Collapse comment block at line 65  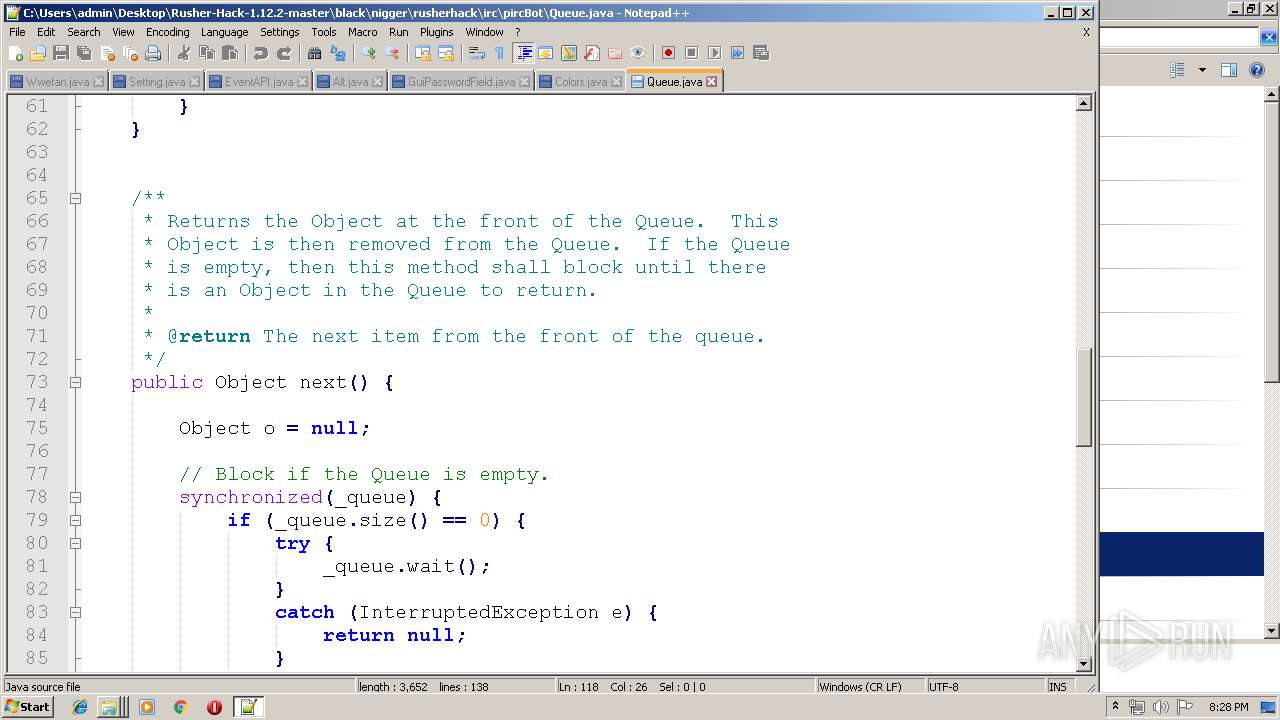(x=75, y=198)
